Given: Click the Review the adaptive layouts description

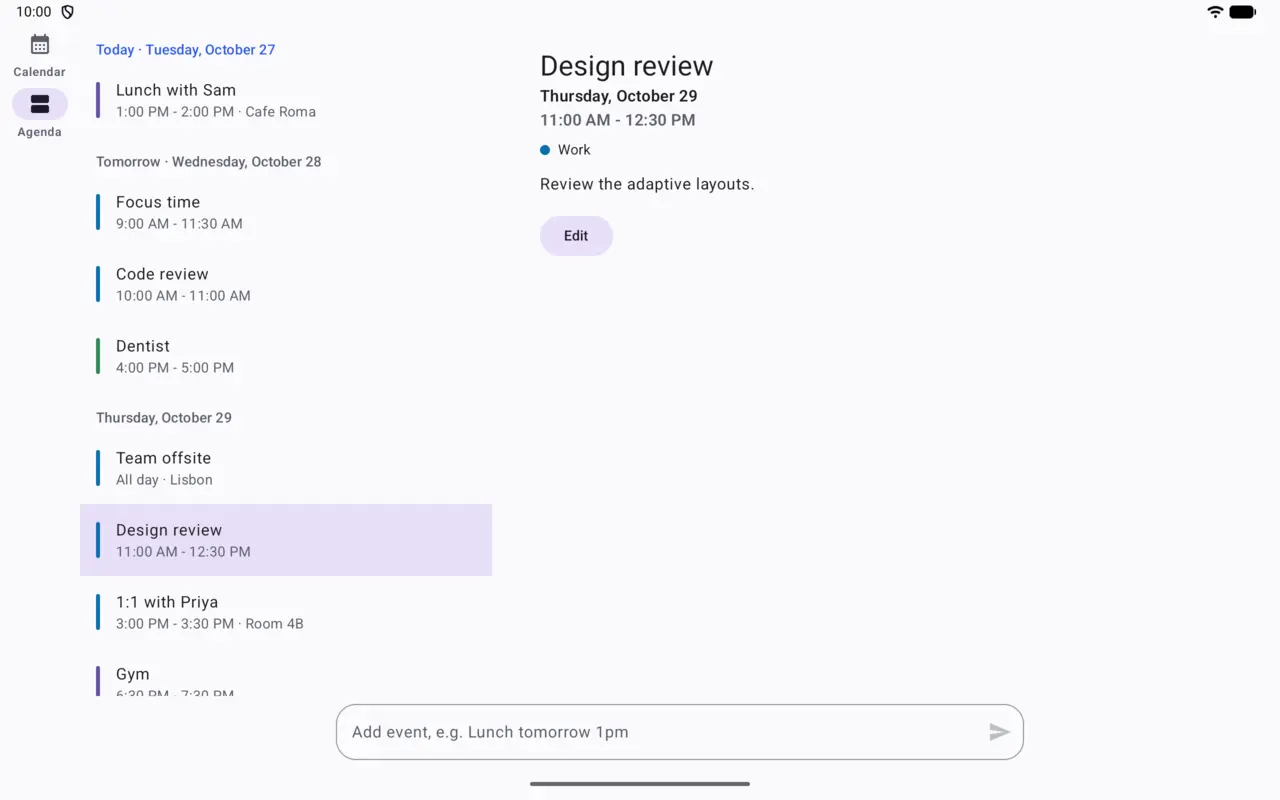Looking at the screenshot, I should (647, 184).
